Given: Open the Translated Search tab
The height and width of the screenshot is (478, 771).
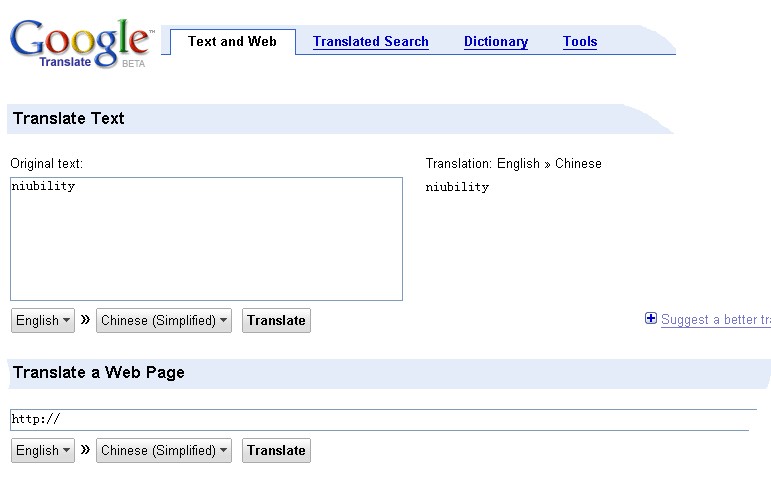Looking at the screenshot, I should pyautogui.click(x=371, y=42).
